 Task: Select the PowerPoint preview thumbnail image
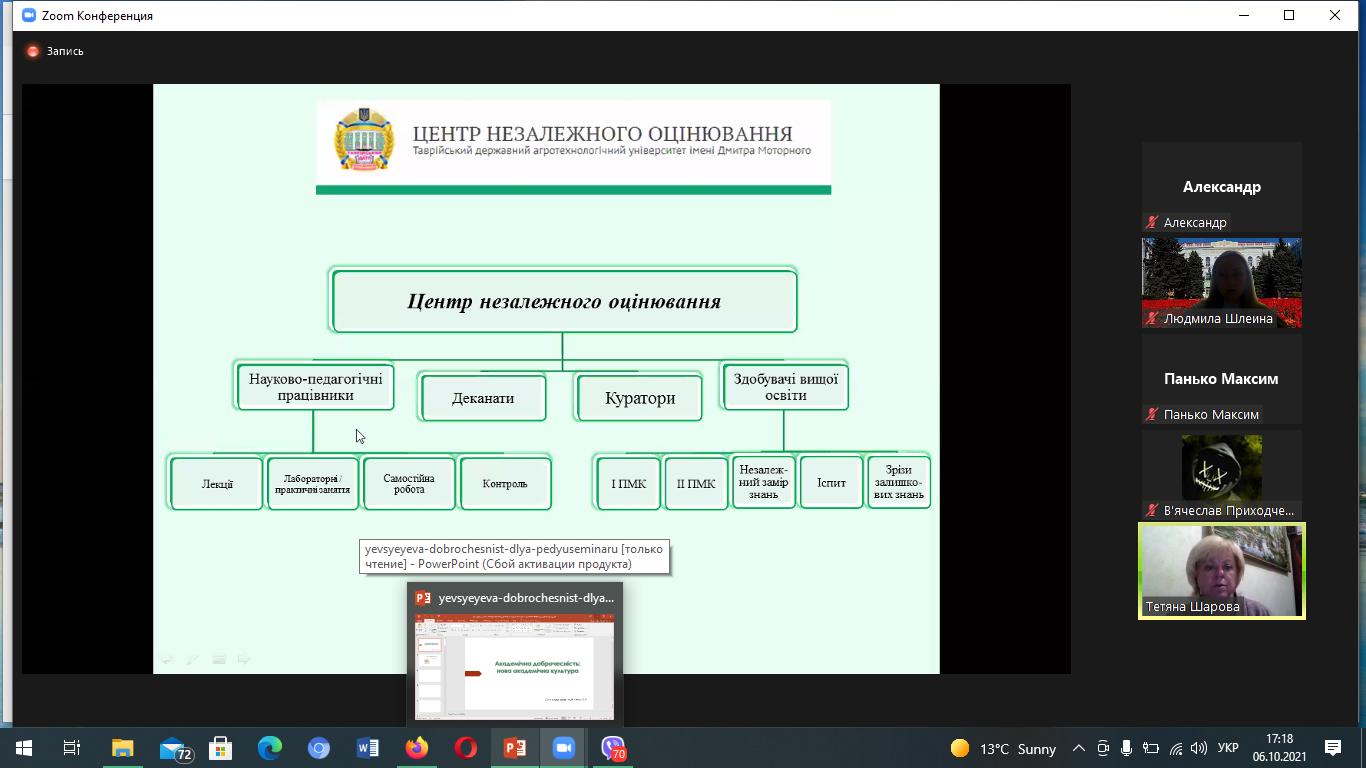(515, 667)
